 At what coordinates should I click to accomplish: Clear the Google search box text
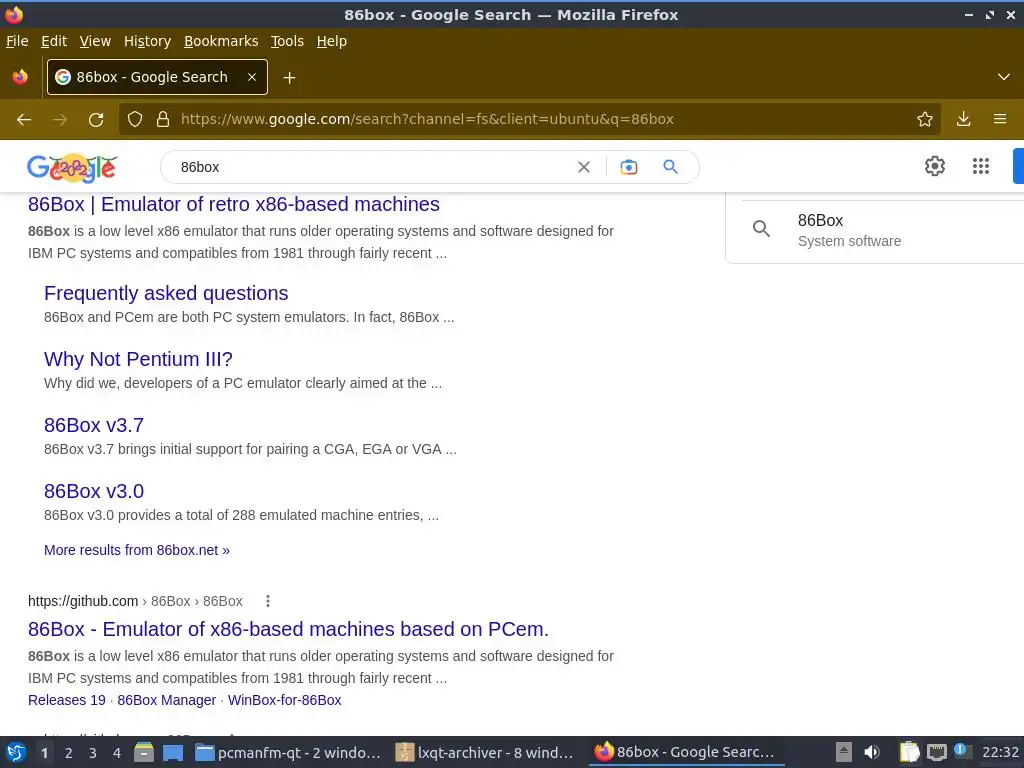pos(584,167)
